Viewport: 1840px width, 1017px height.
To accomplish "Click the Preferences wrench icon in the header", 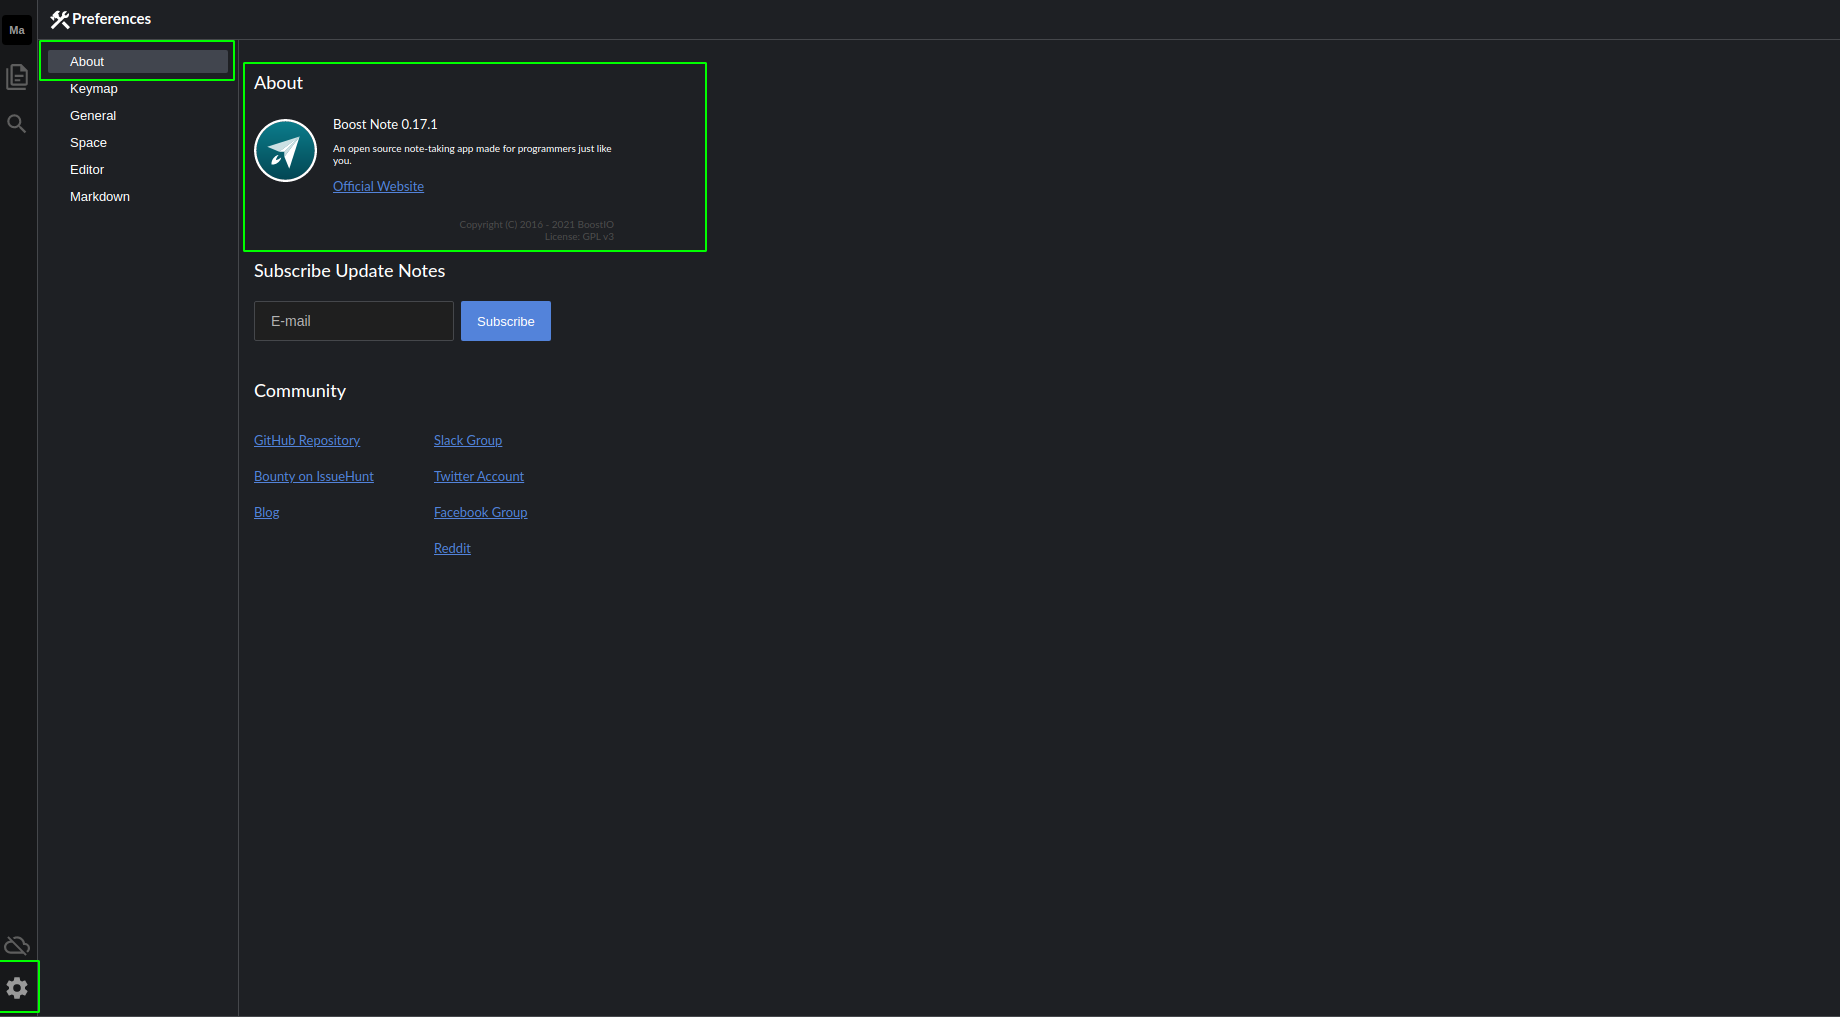I will pyautogui.click(x=60, y=18).
